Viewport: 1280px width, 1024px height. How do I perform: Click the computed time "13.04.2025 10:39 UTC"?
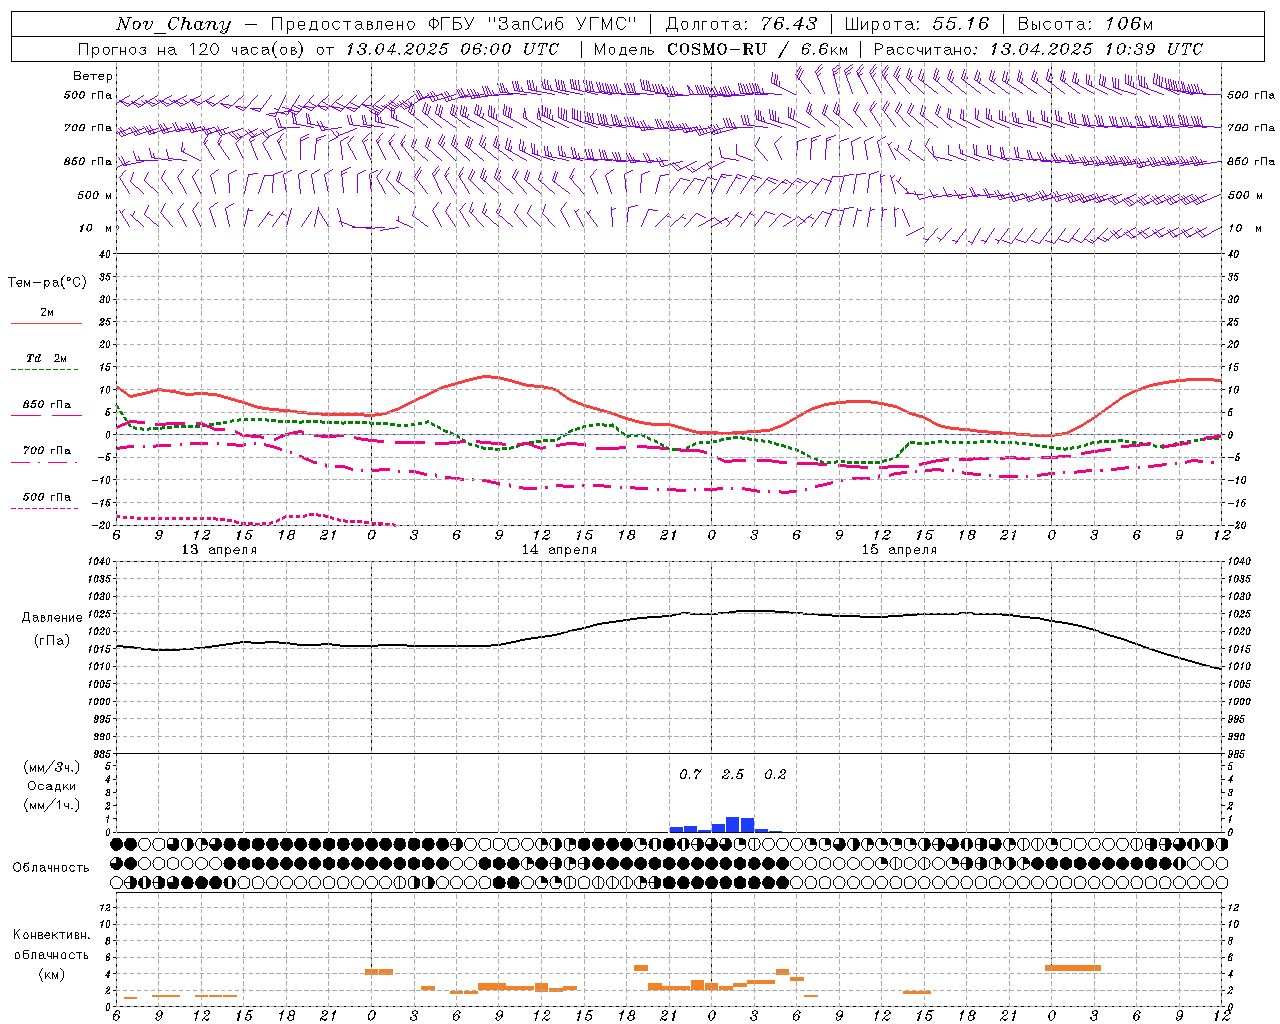pyautogui.click(x=1096, y=49)
